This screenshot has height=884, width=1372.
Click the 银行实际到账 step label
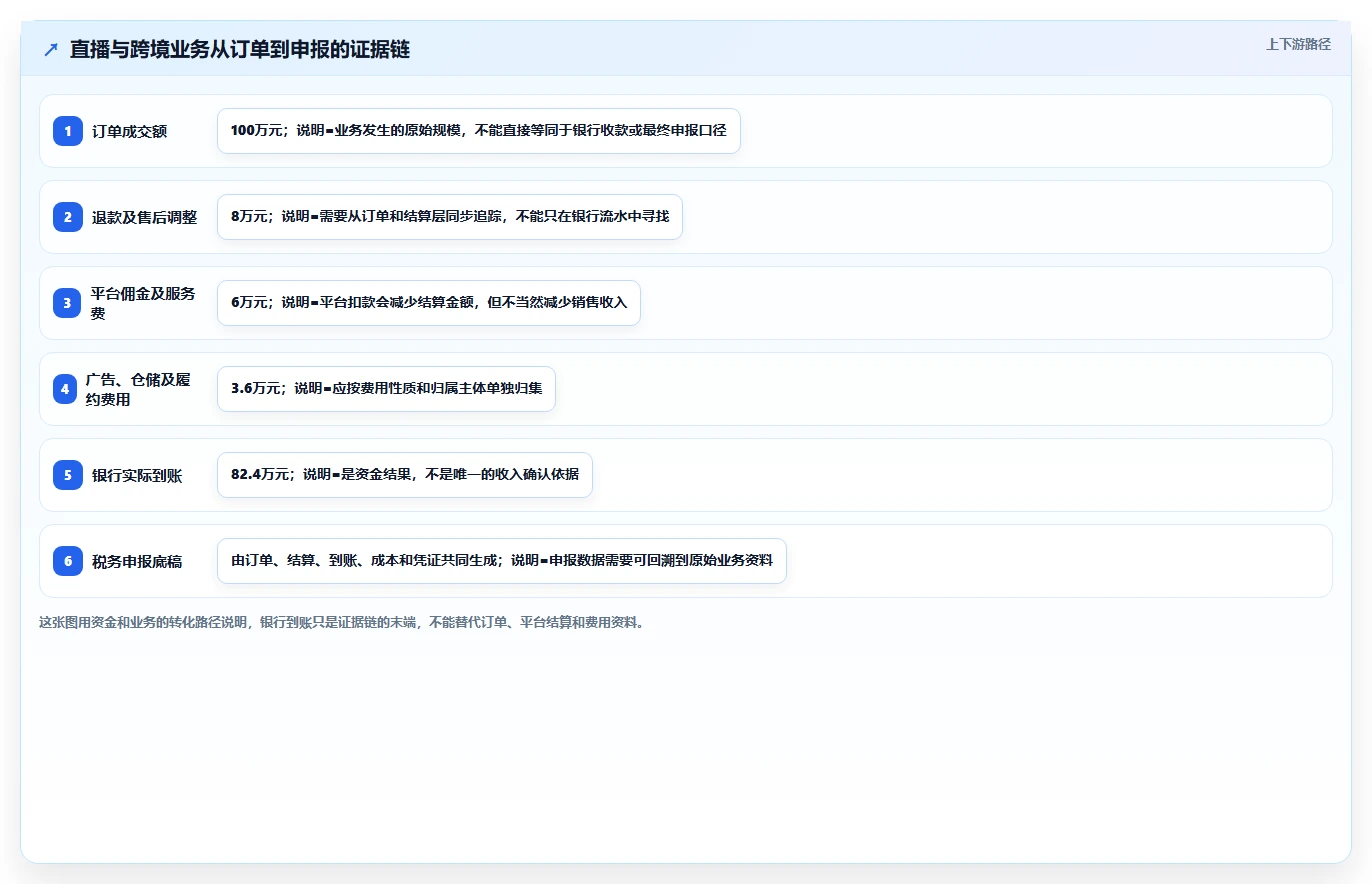137,475
